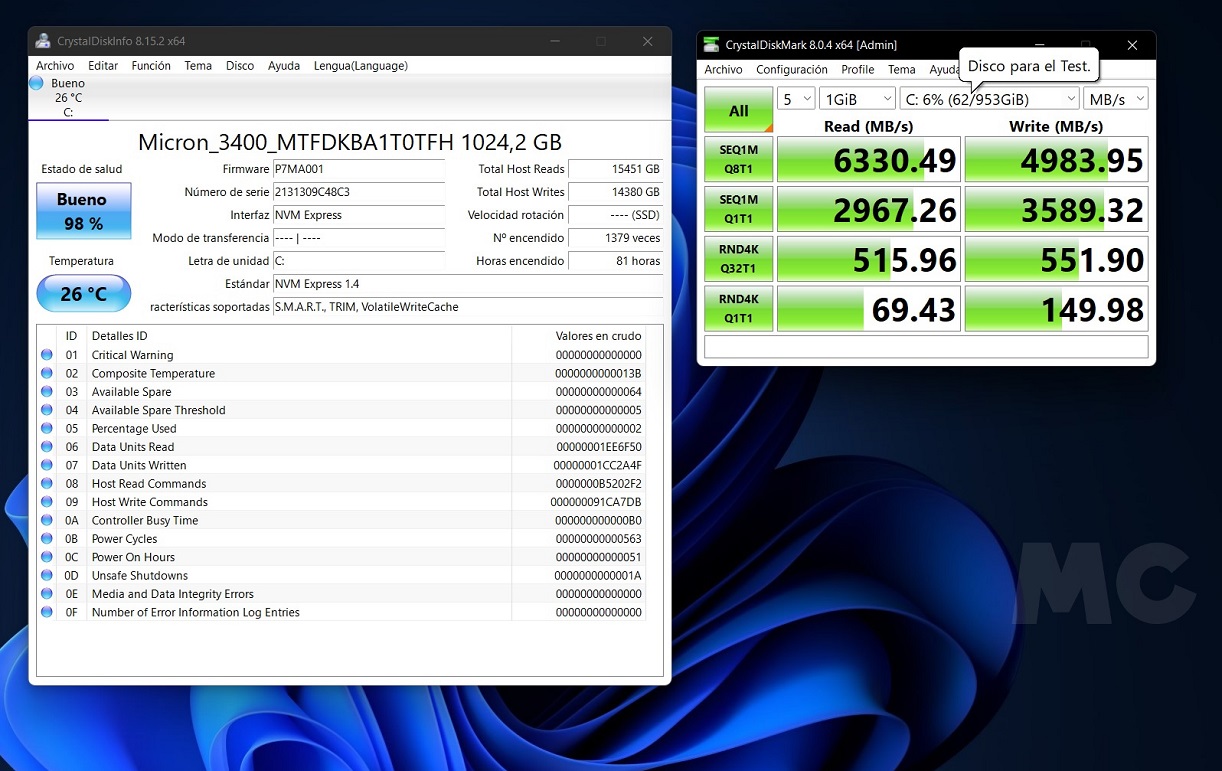Open the test count dropdown showing 5

[x=797, y=99]
